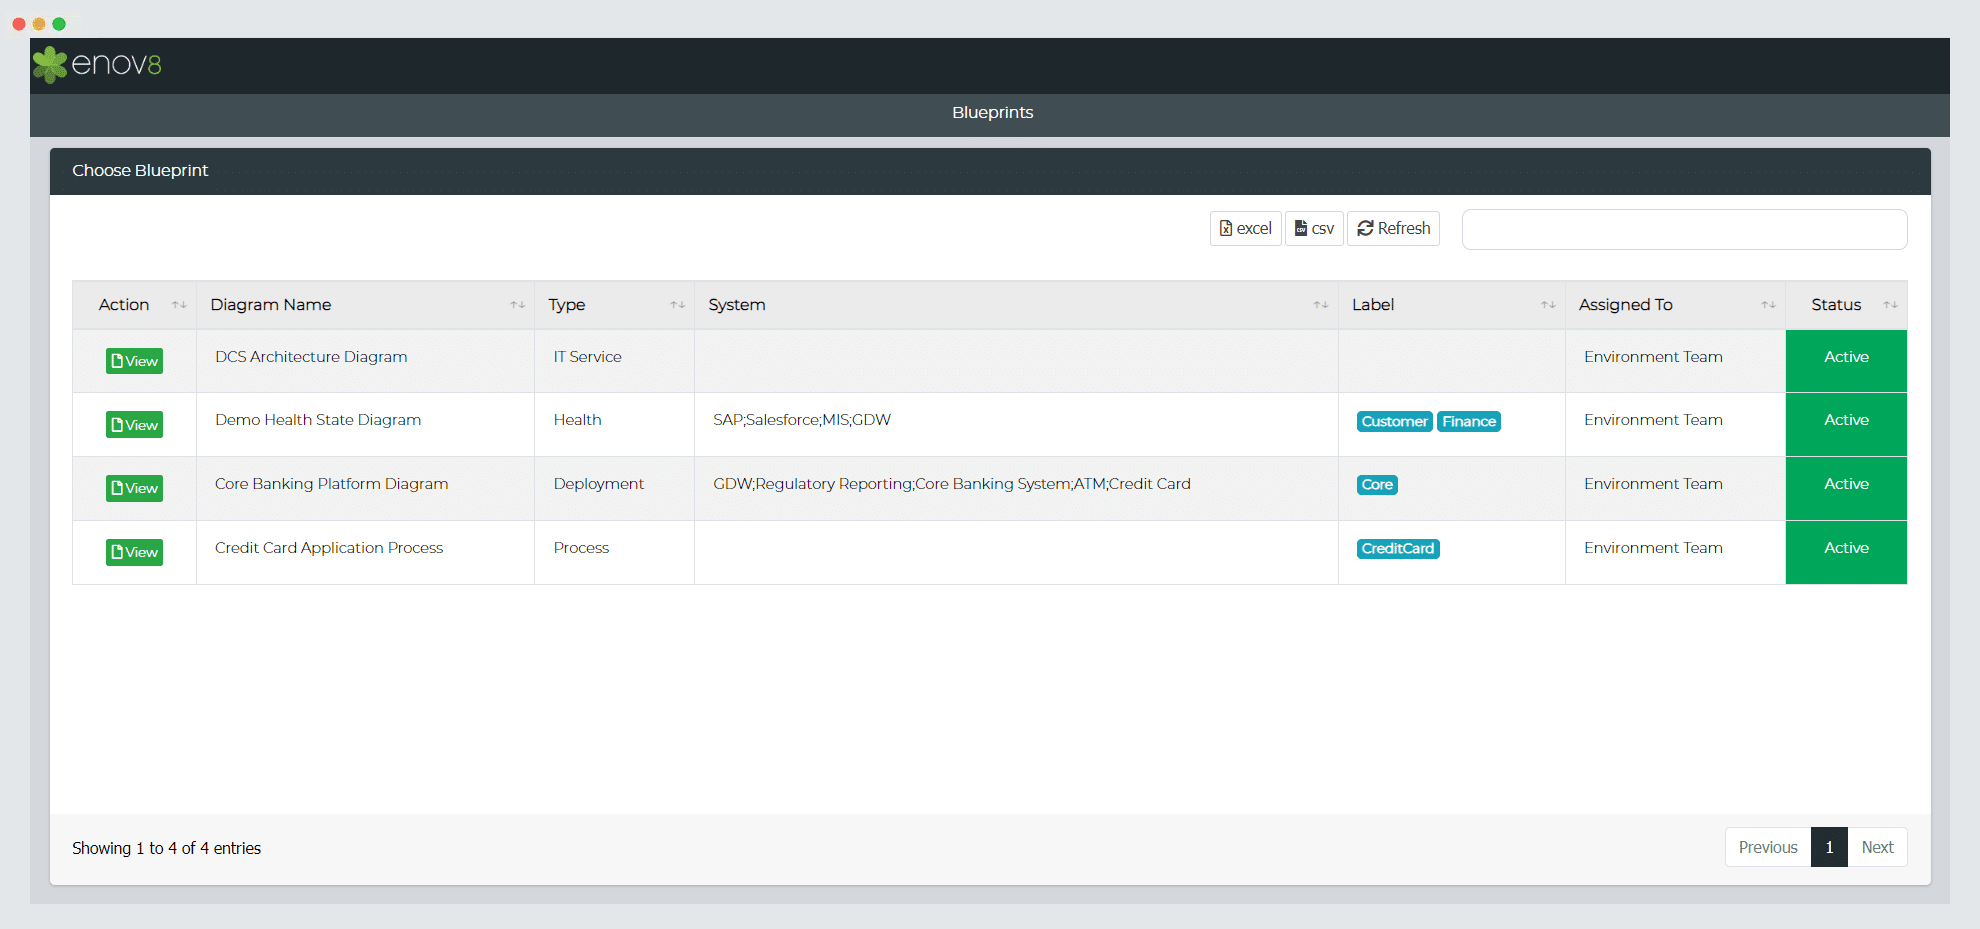Click the enov8 logo

[97, 64]
